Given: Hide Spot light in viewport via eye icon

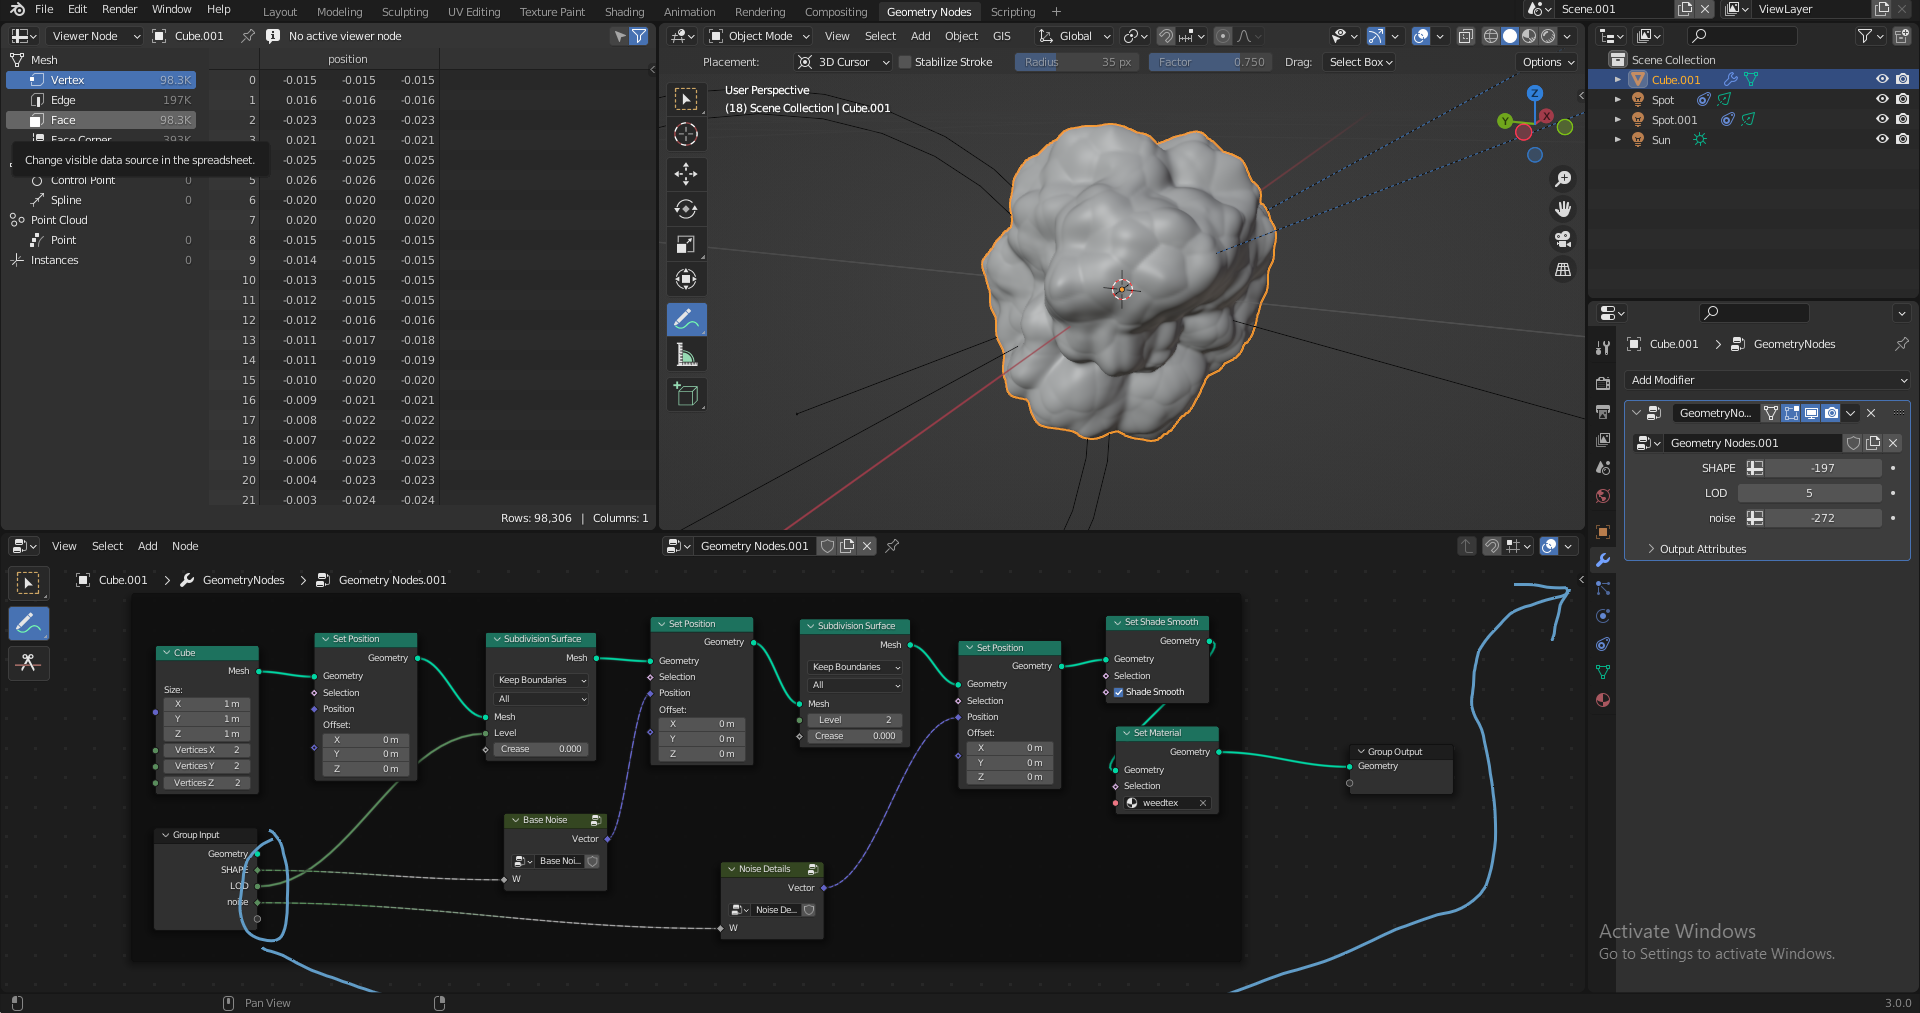Looking at the screenshot, I should click(x=1881, y=99).
